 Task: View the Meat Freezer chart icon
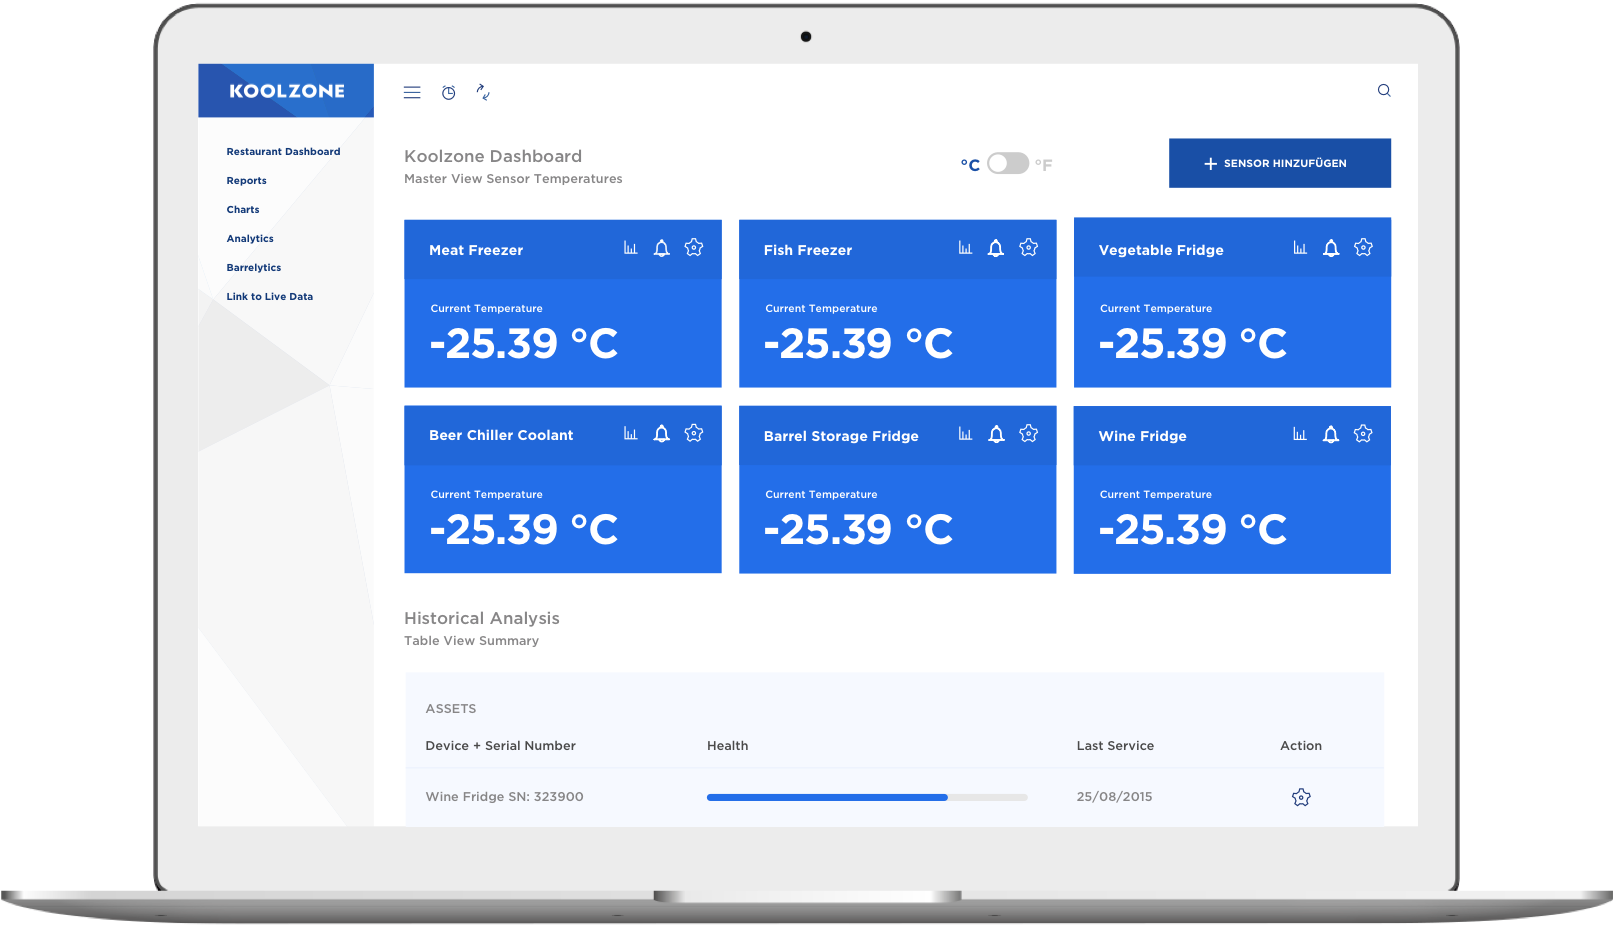click(x=630, y=248)
